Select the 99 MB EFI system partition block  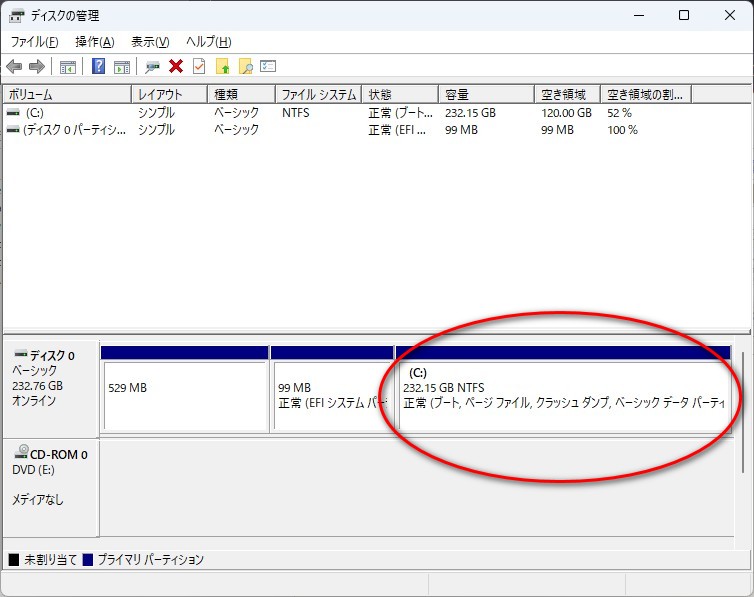click(x=332, y=388)
